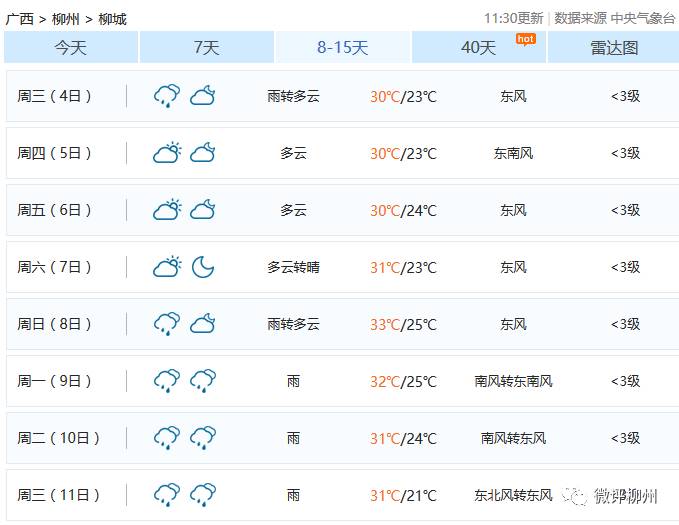Click the 11:30更新 update time
679x525 pixels.
coord(514,18)
